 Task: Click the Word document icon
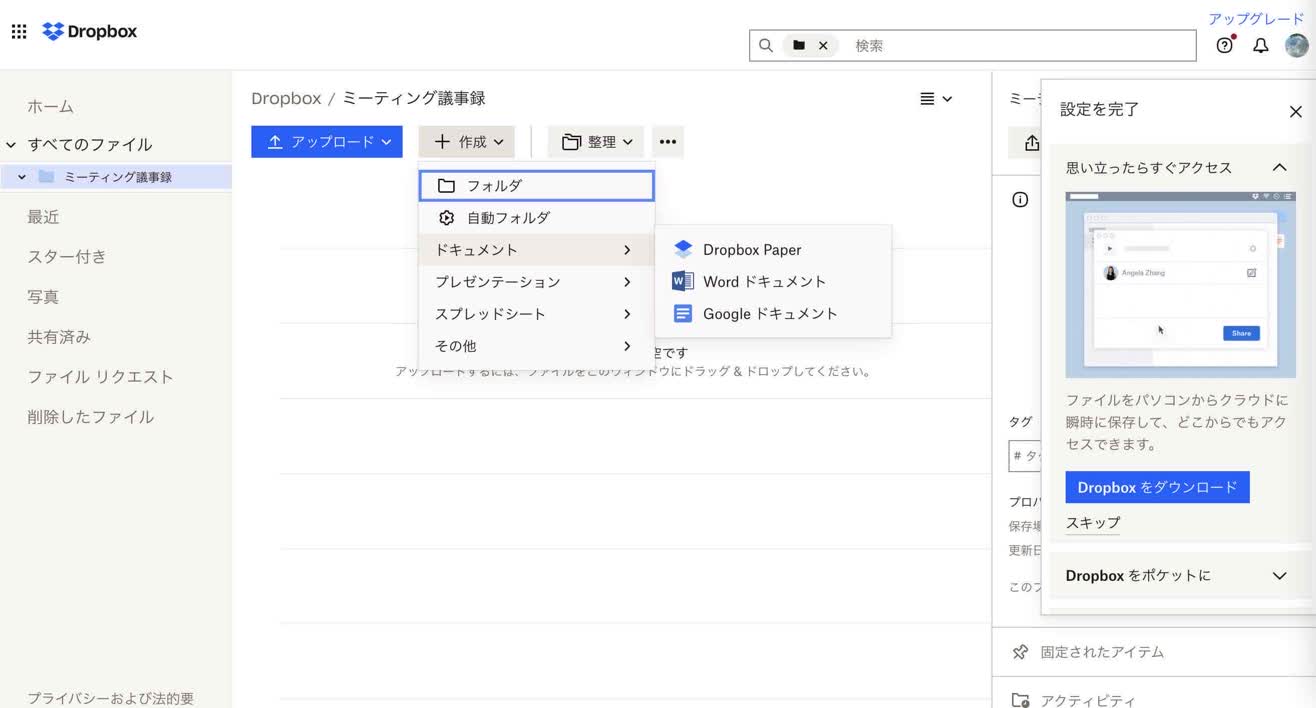click(x=683, y=282)
